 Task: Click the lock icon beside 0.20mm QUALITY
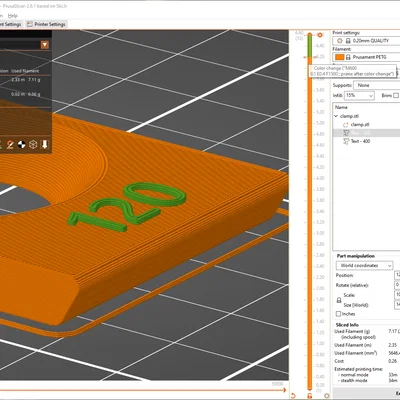pyautogui.click(x=348, y=41)
